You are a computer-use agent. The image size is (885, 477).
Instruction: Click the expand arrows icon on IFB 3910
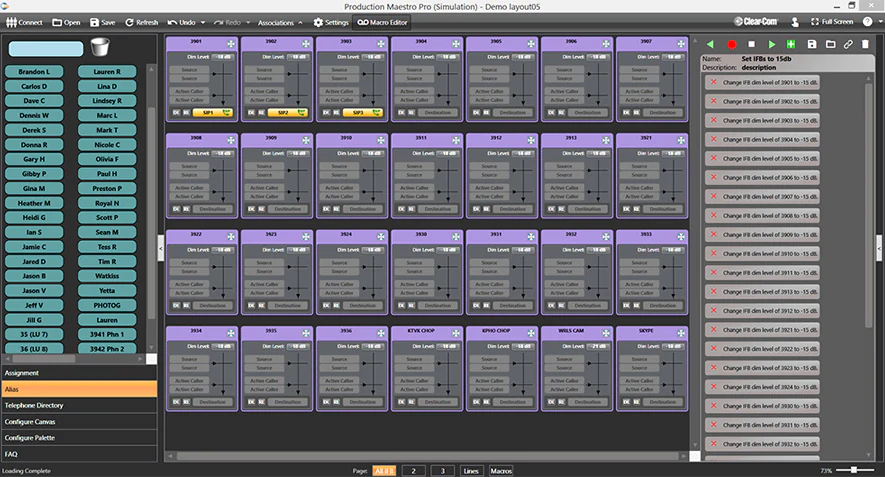pos(381,140)
